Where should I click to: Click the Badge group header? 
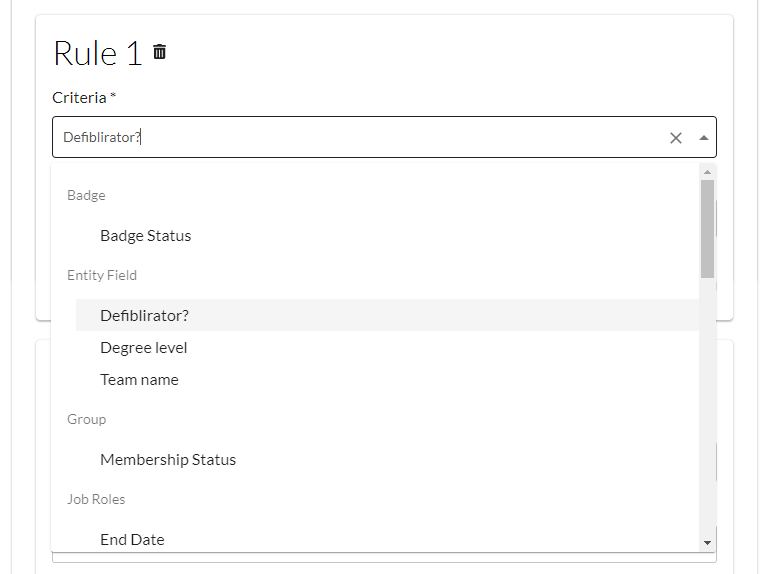click(x=86, y=196)
